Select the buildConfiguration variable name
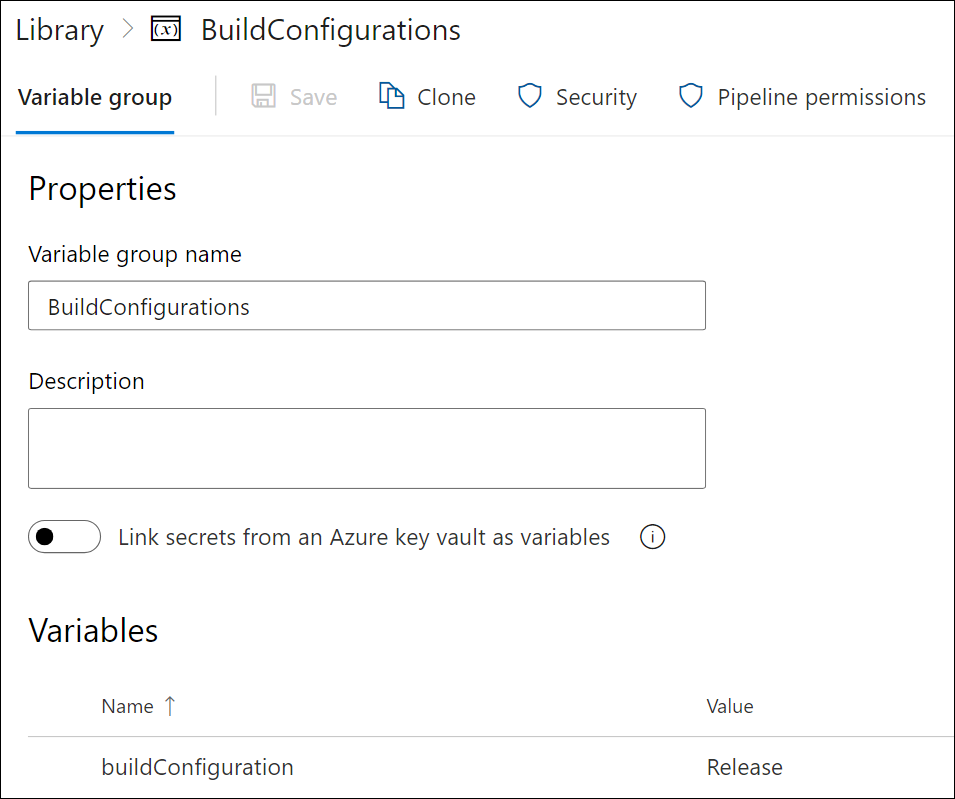Viewport: 955px width, 799px height. (x=197, y=767)
